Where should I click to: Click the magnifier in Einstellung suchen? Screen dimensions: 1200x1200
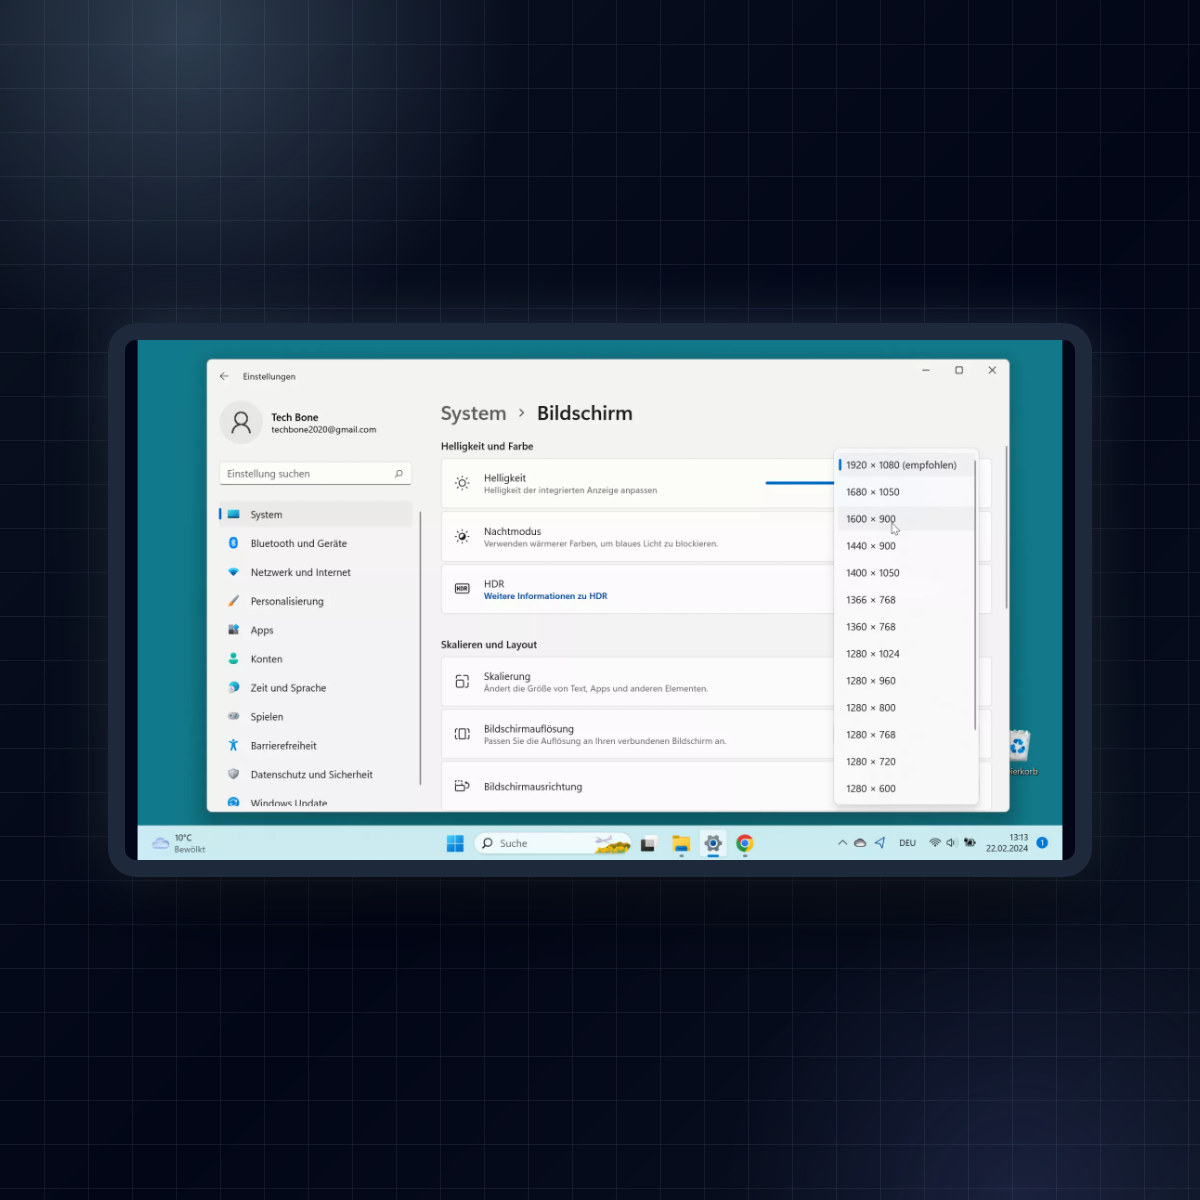[398, 474]
